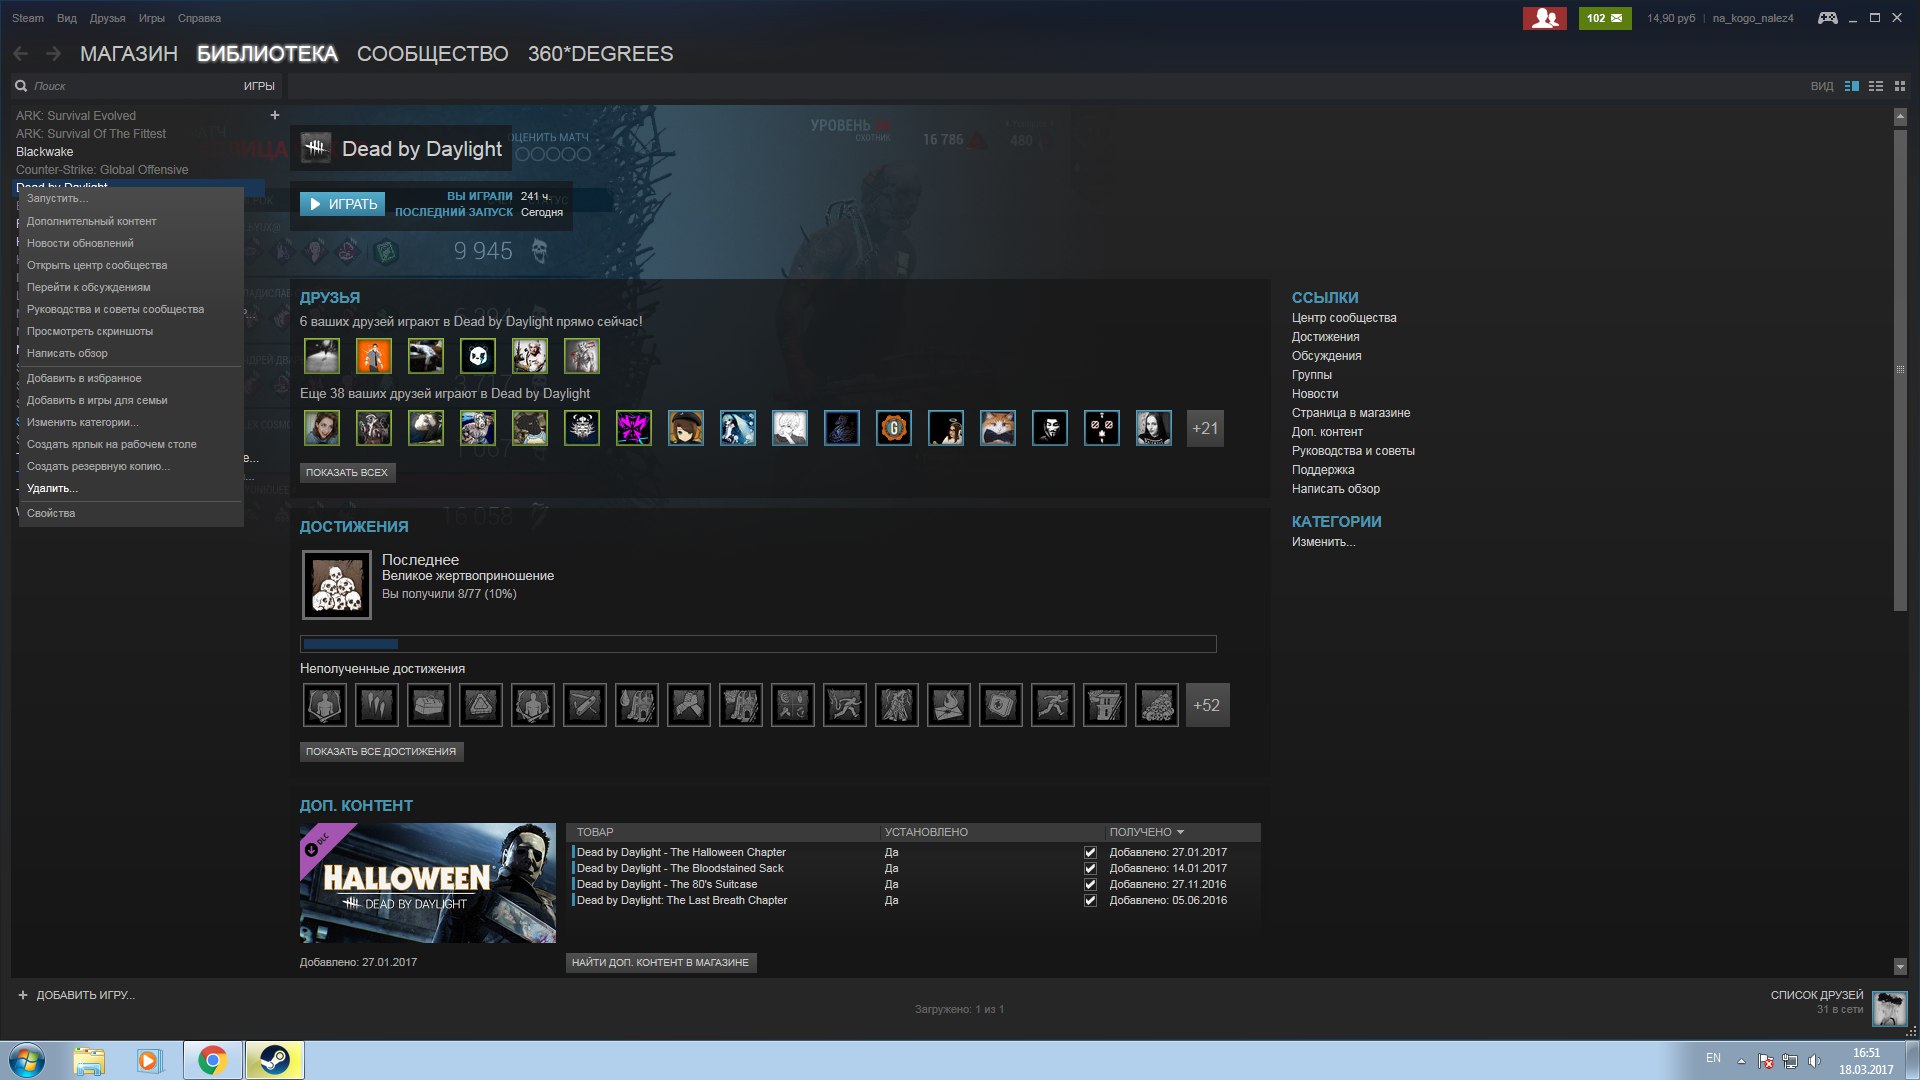Open СПИСОК ДРУЗЕЙ friends list

pyautogui.click(x=1817, y=995)
